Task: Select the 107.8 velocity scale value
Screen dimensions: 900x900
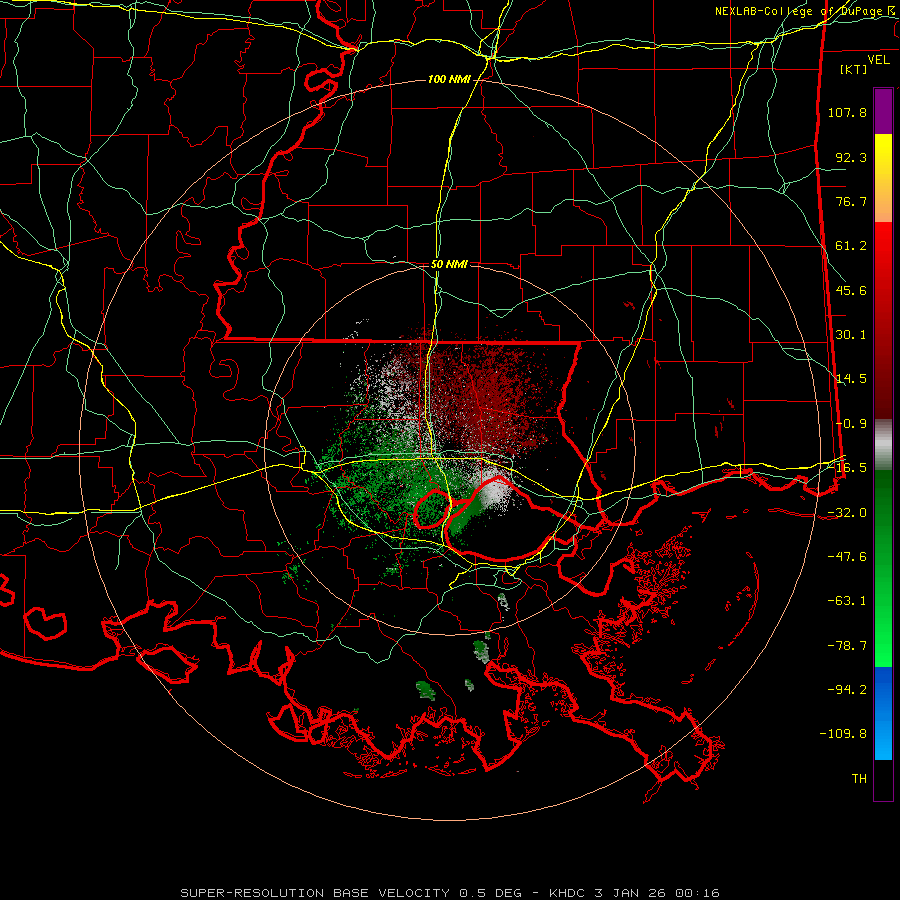Action: tap(847, 112)
